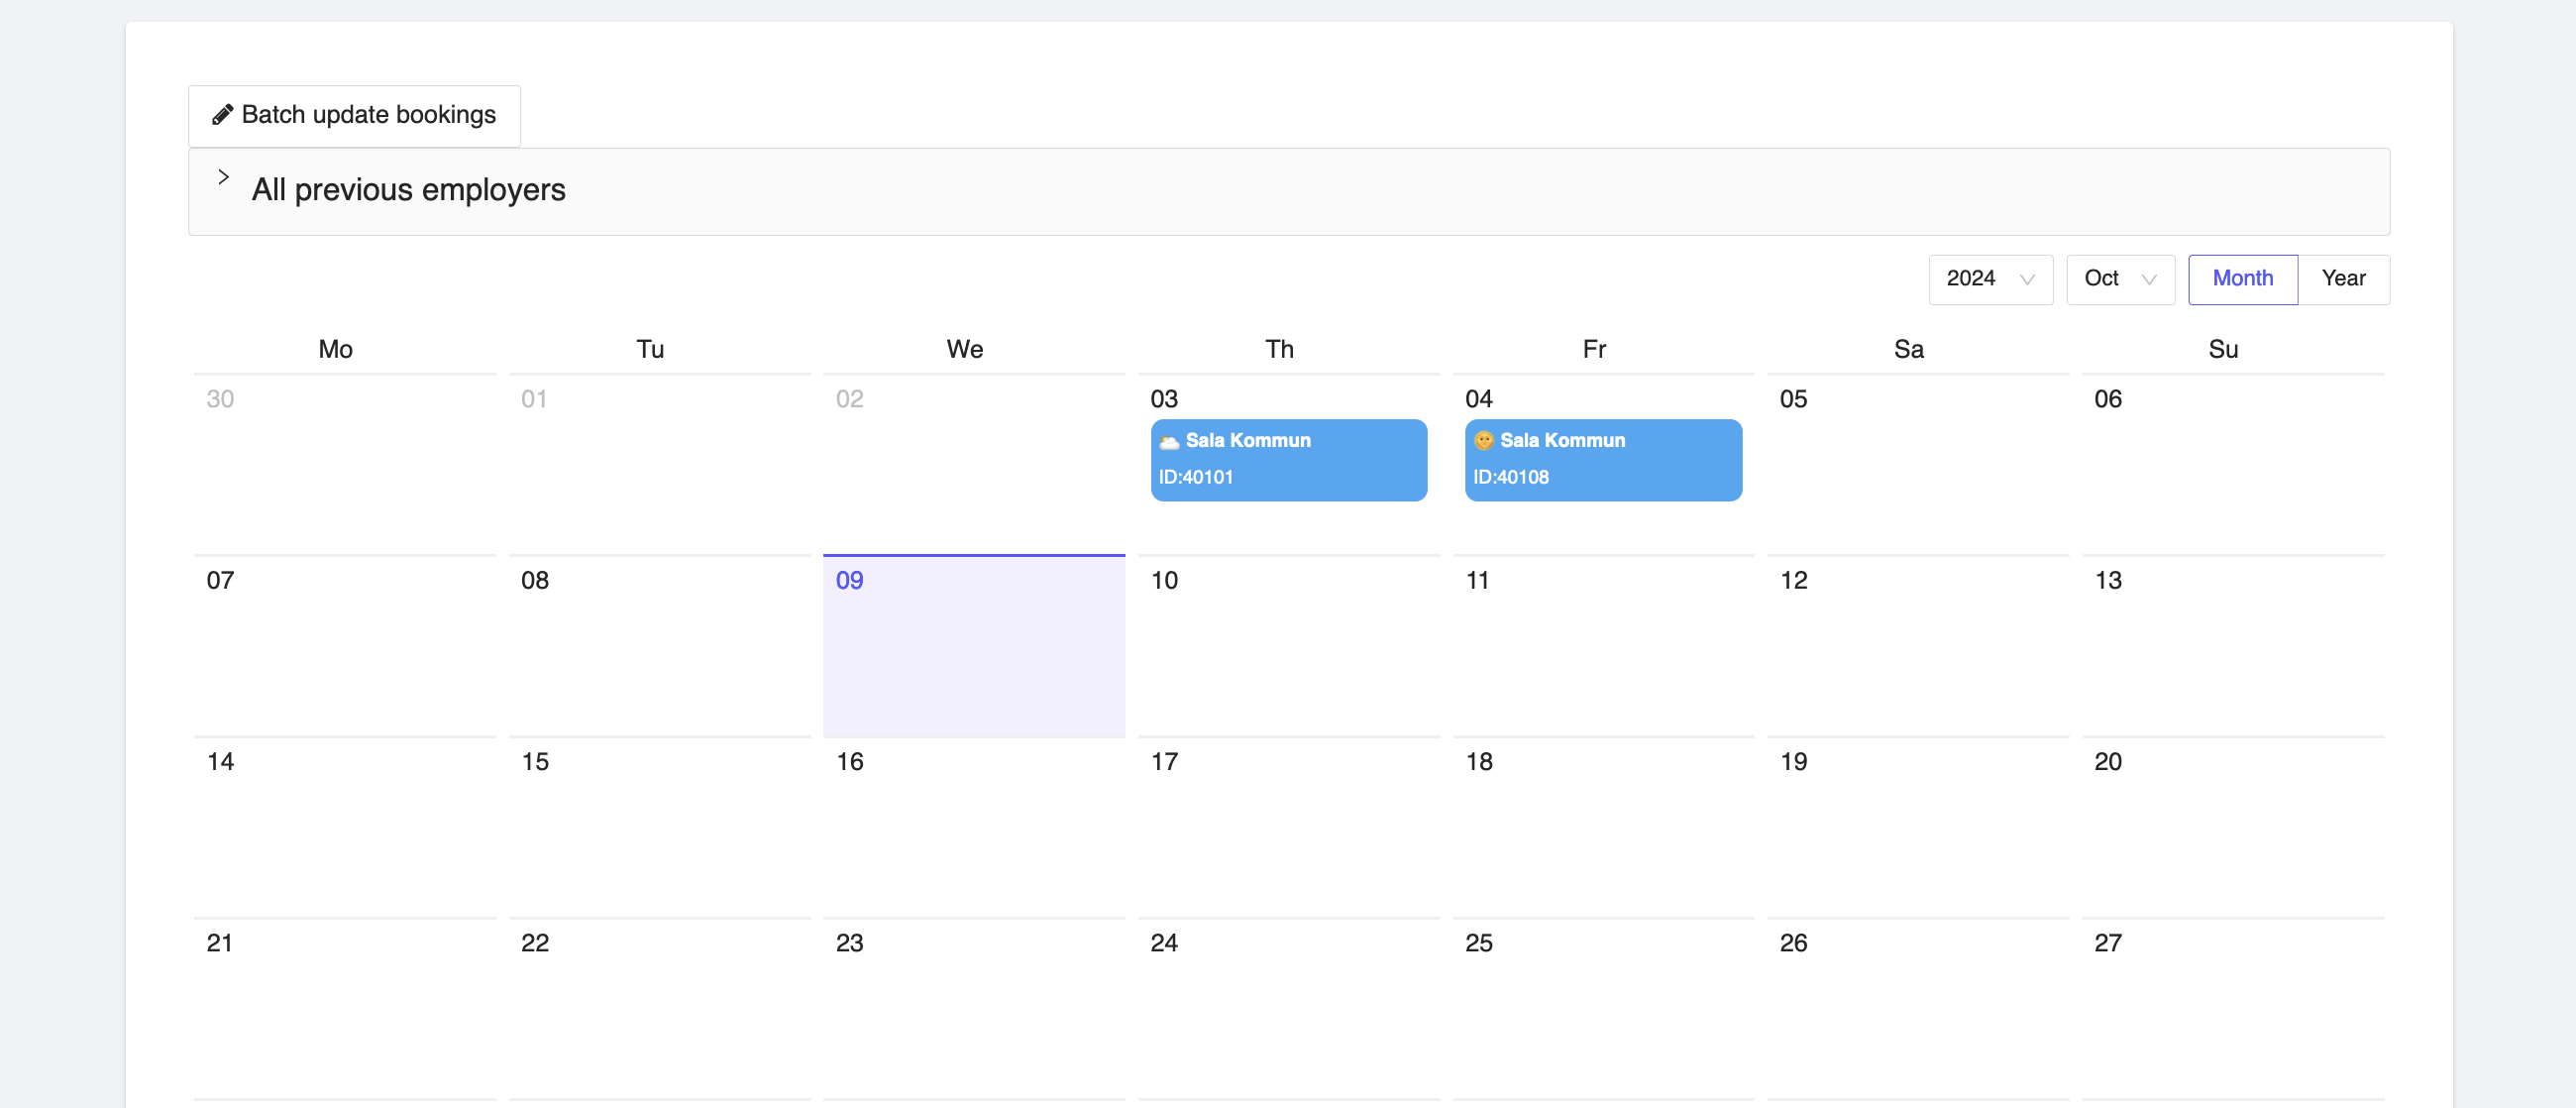Image resolution: width=2576 pixels, height=1108 pixels.
Task: Click the sun icon on booking ID:40108
Action: tap(1484, 440)
